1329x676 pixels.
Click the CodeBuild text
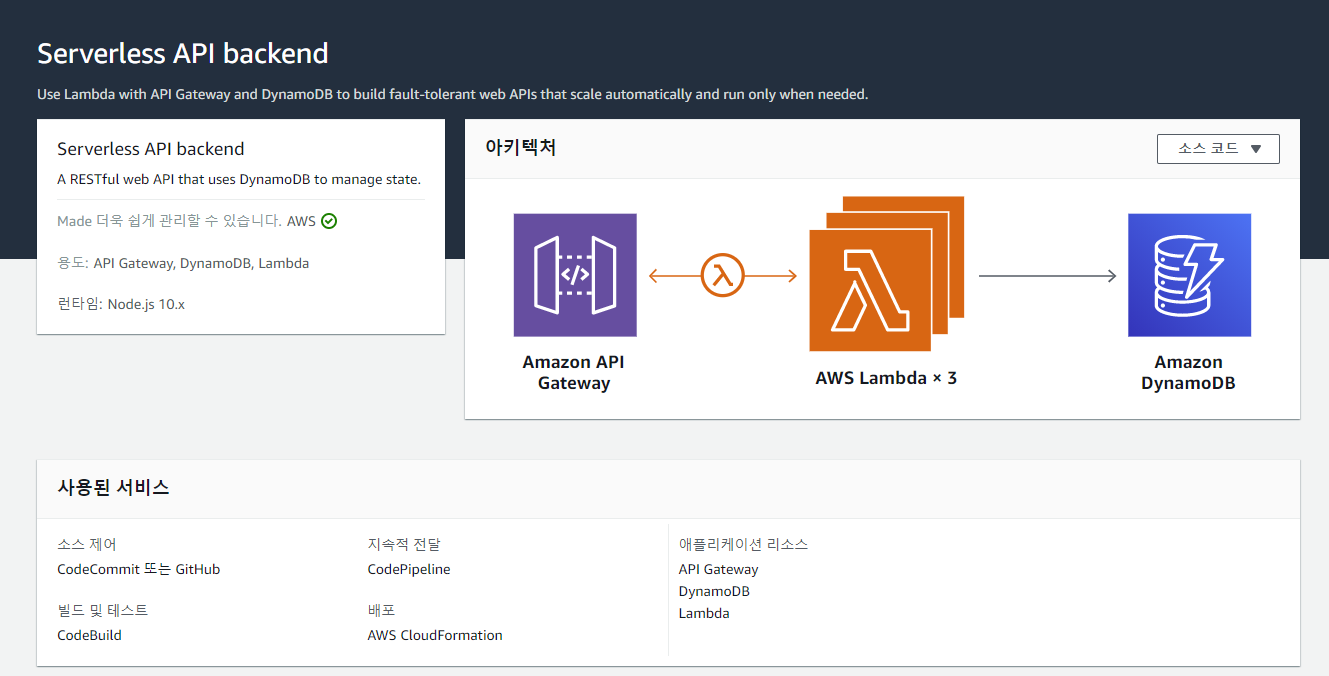[90, 635]
